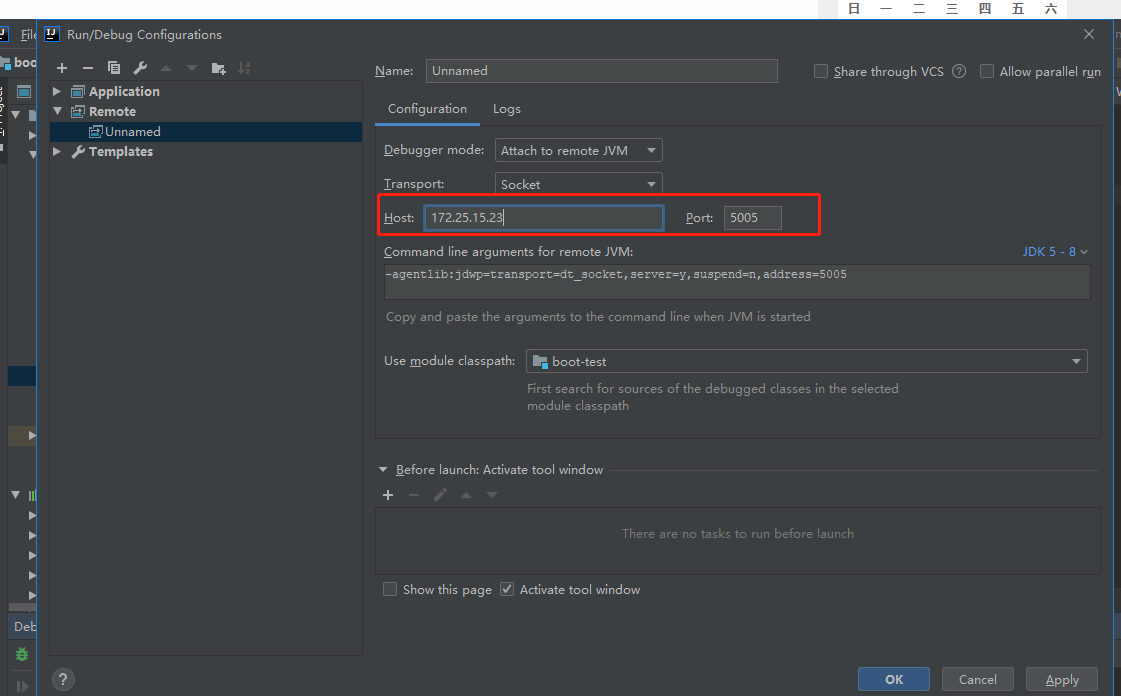This screenshot has width=1121, height=696.
Task: Open the Transport Socket dropdown
Action: coord(579,184)
